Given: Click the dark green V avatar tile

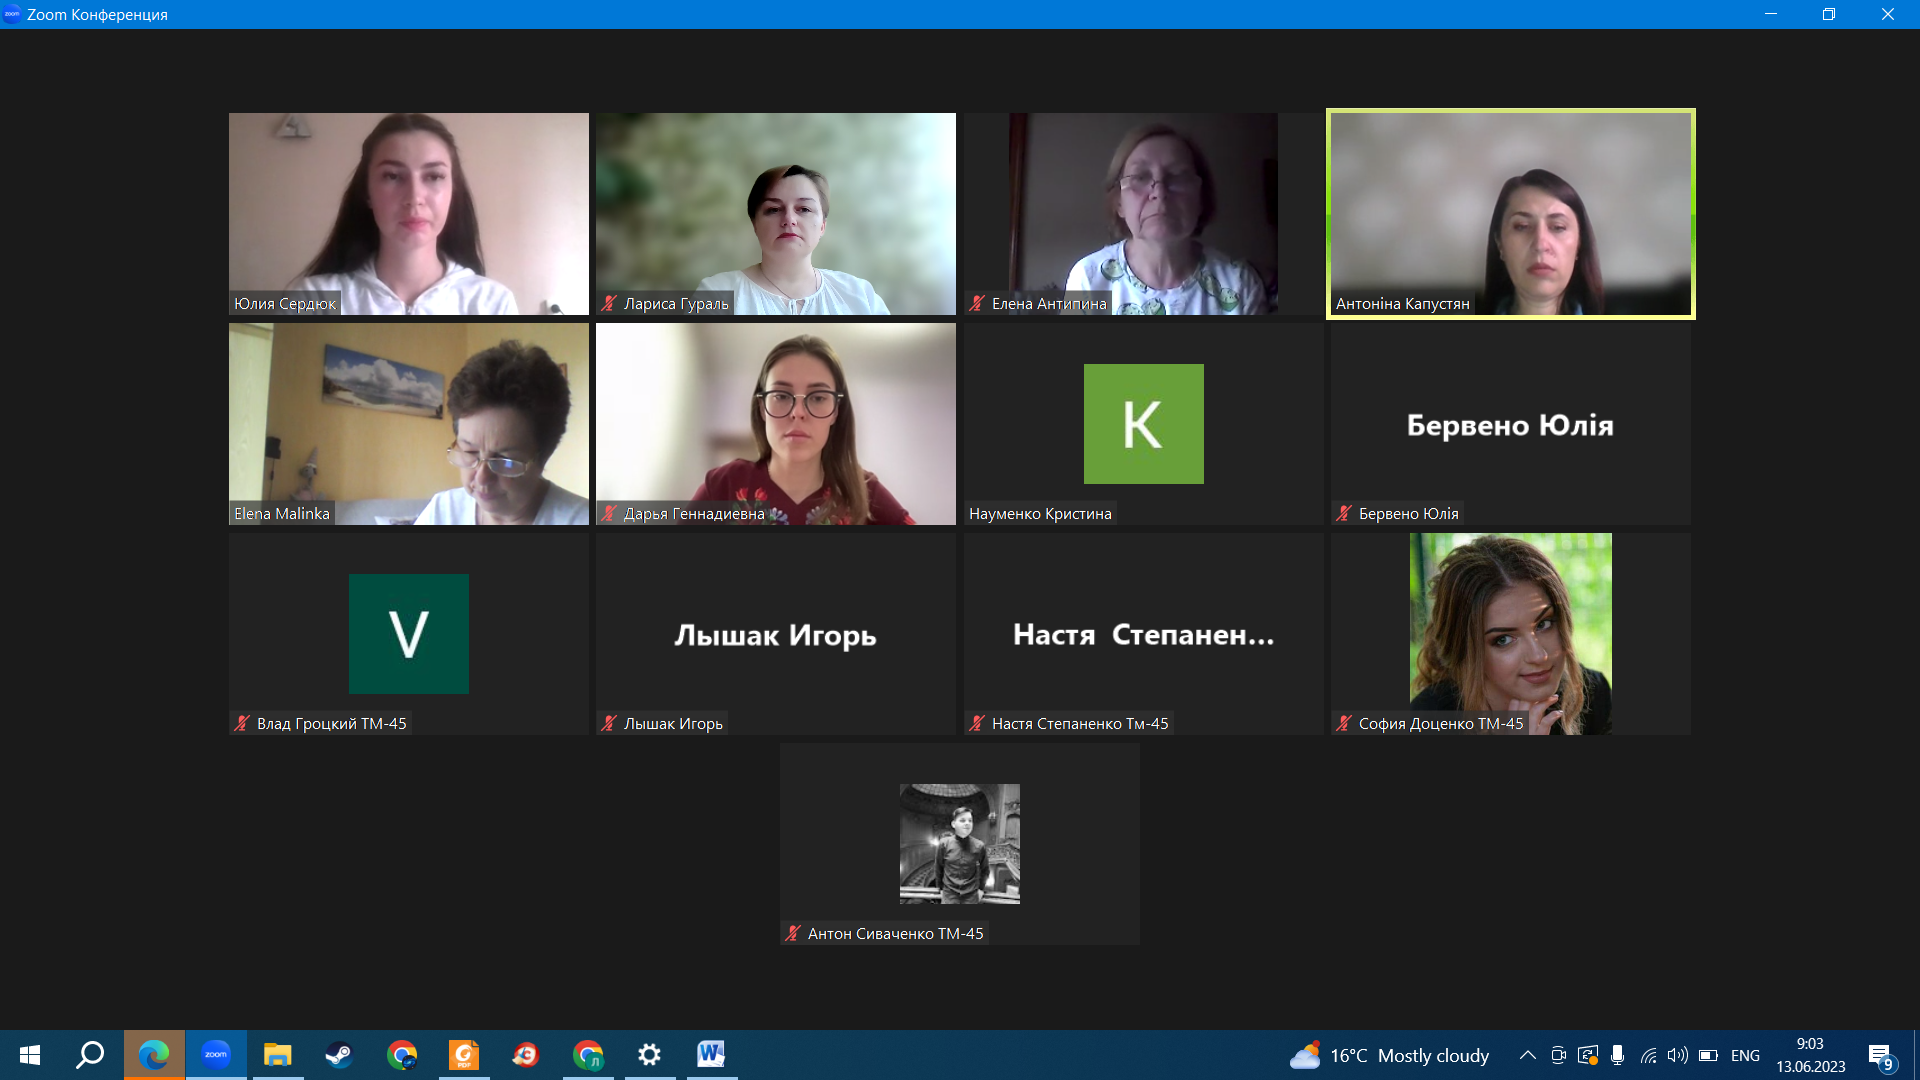Looking at the screenshot, I should pos(408,634).
